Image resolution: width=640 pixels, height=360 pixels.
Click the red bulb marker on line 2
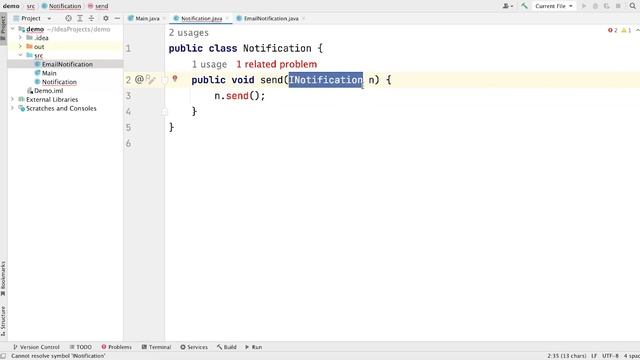click(175, 78)
